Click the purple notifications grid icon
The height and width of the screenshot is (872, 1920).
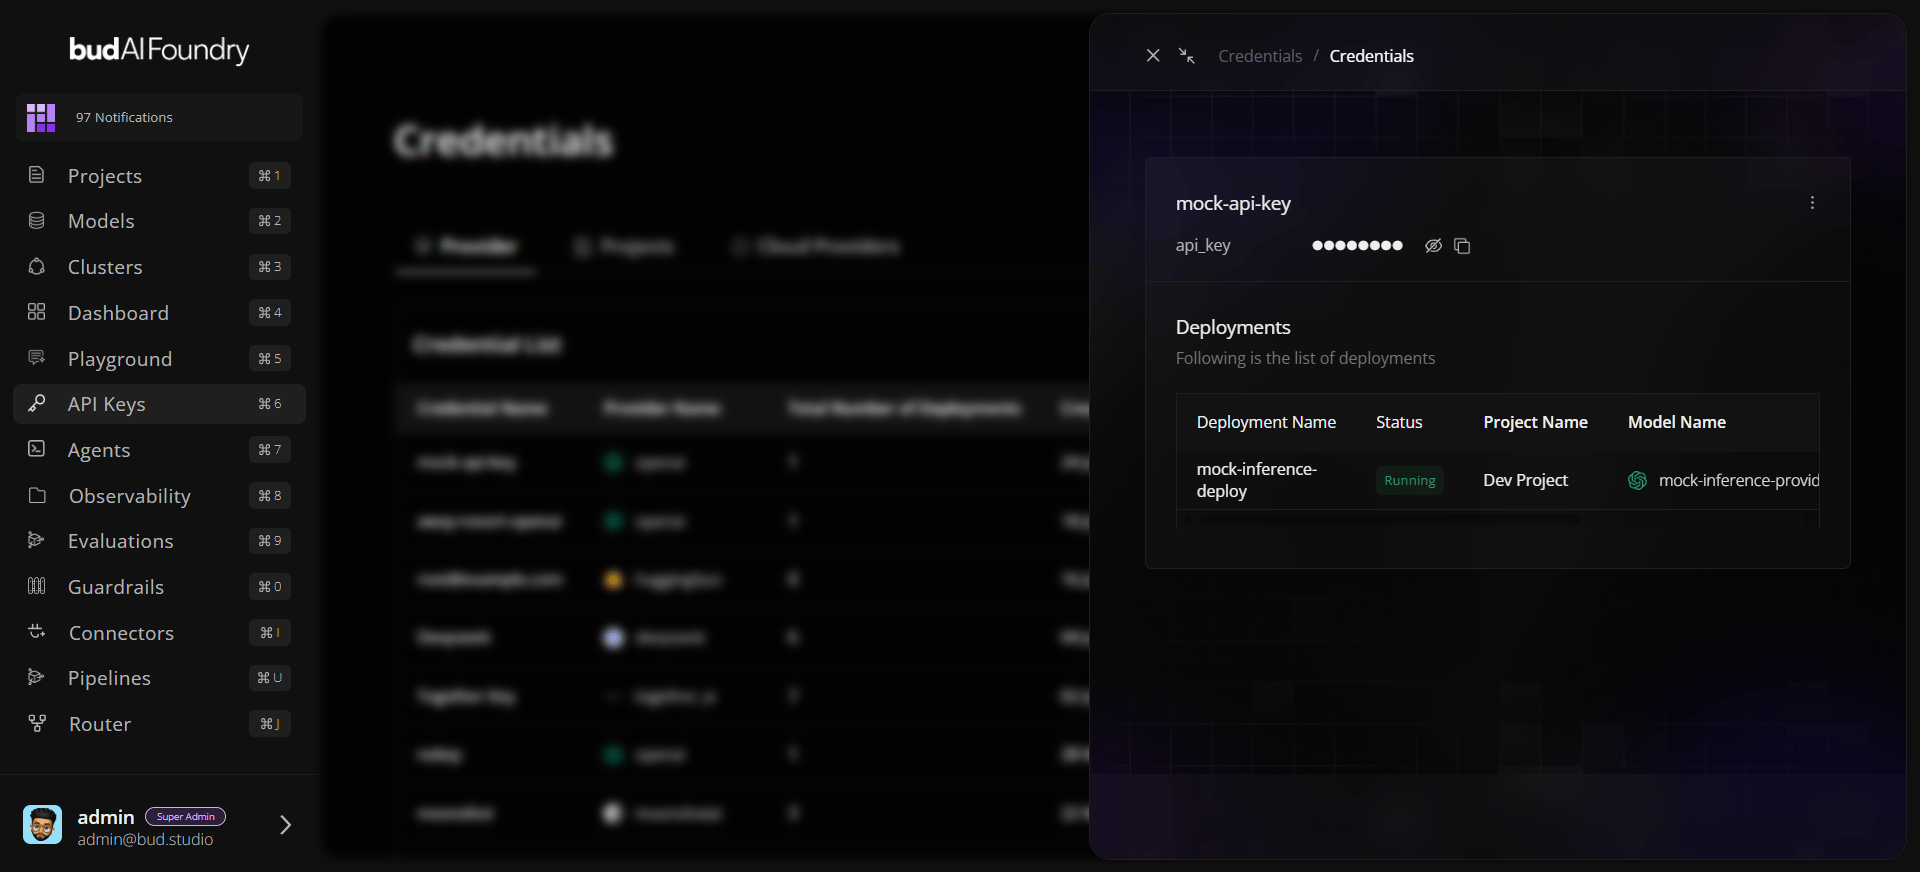point(41,118)
